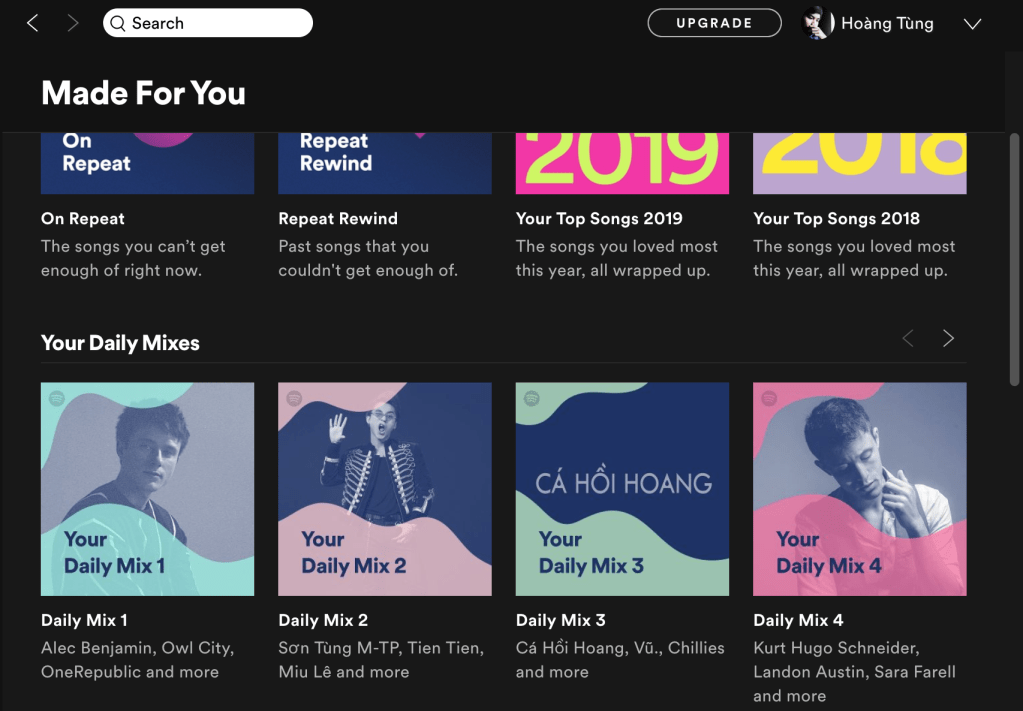Type in the Search field
This screenshot has height=711, width=1023.
tap(215, 23)
